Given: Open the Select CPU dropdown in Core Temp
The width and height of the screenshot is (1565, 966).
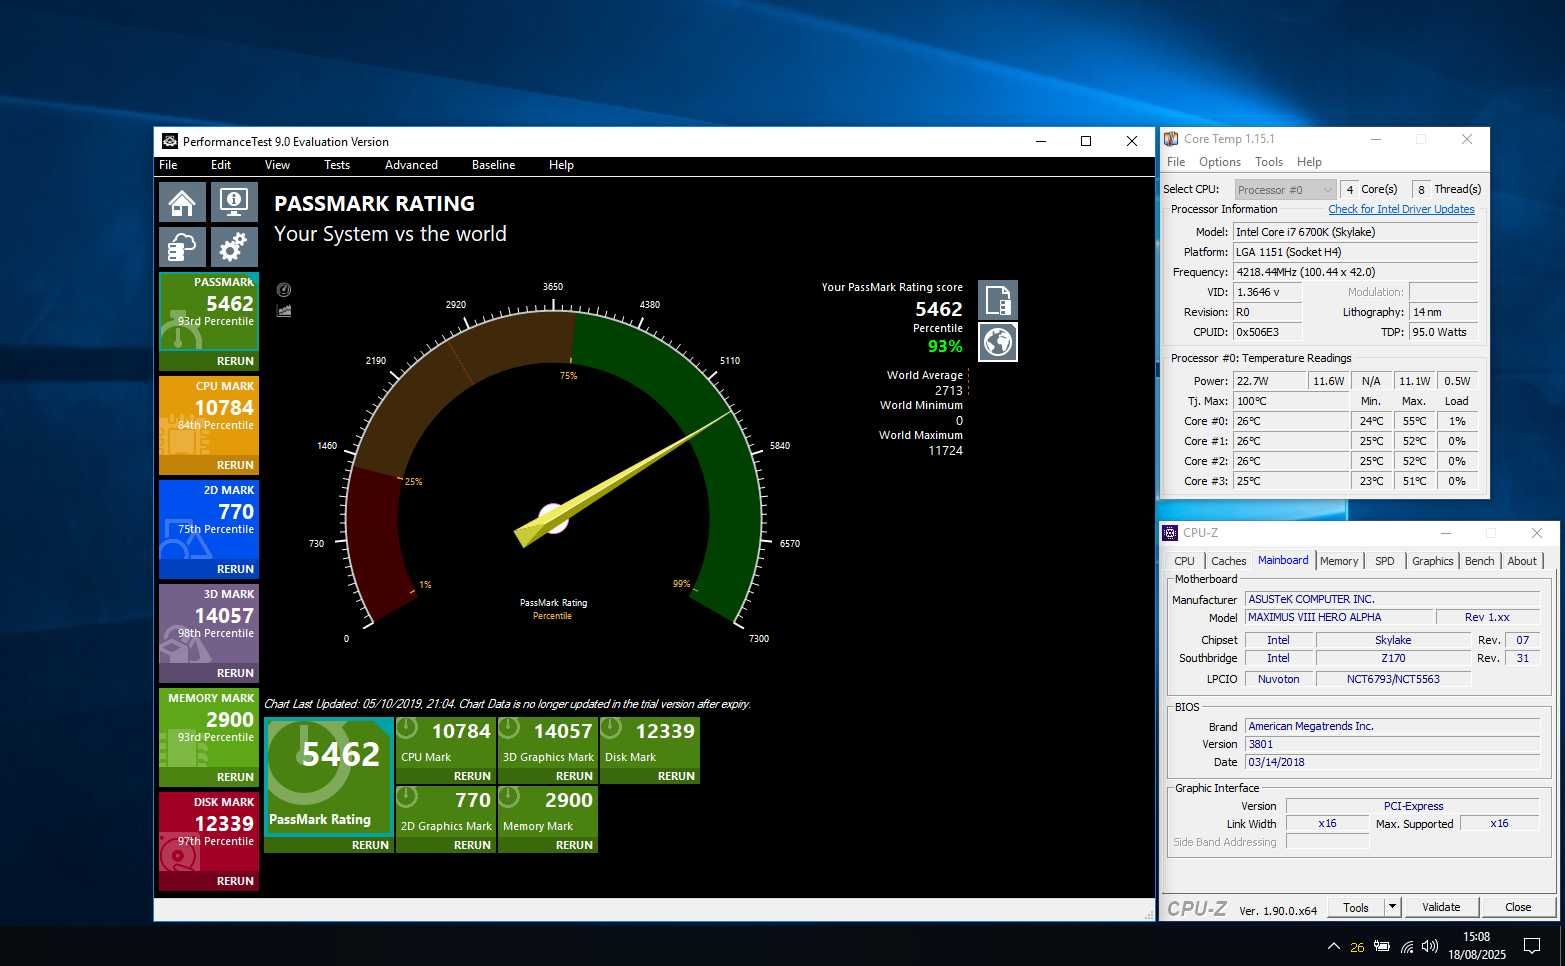Looking at the screenshot, I should [x=1285, y=189].
